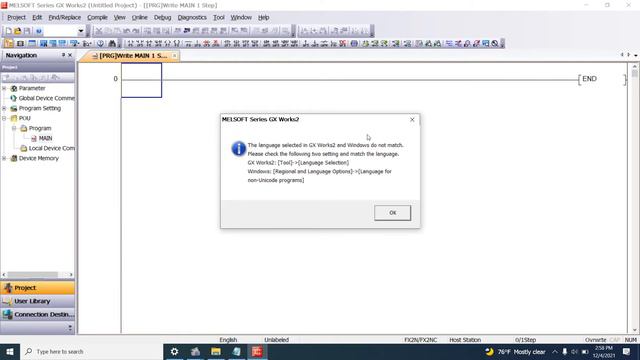
Task: Open the Compile menu
Action: 97,18
